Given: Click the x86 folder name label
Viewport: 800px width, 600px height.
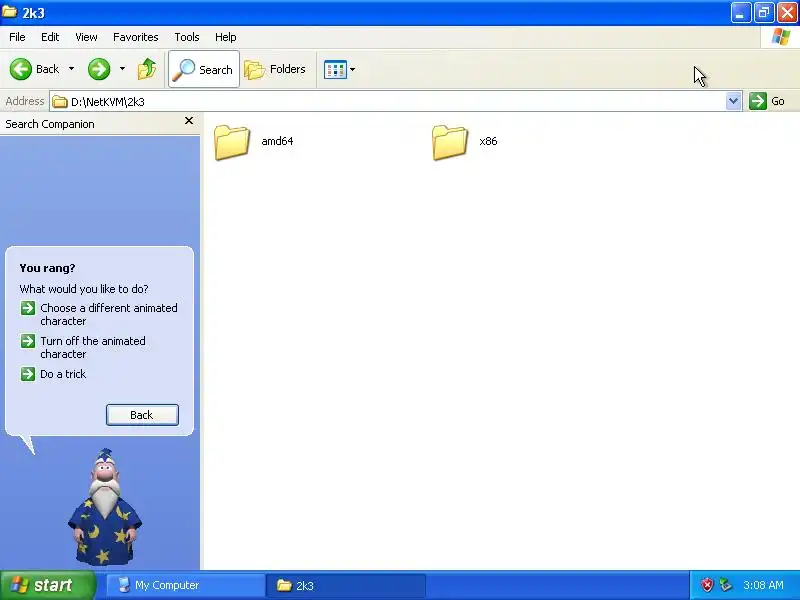Looking at the screenshot, I should 488,141.
